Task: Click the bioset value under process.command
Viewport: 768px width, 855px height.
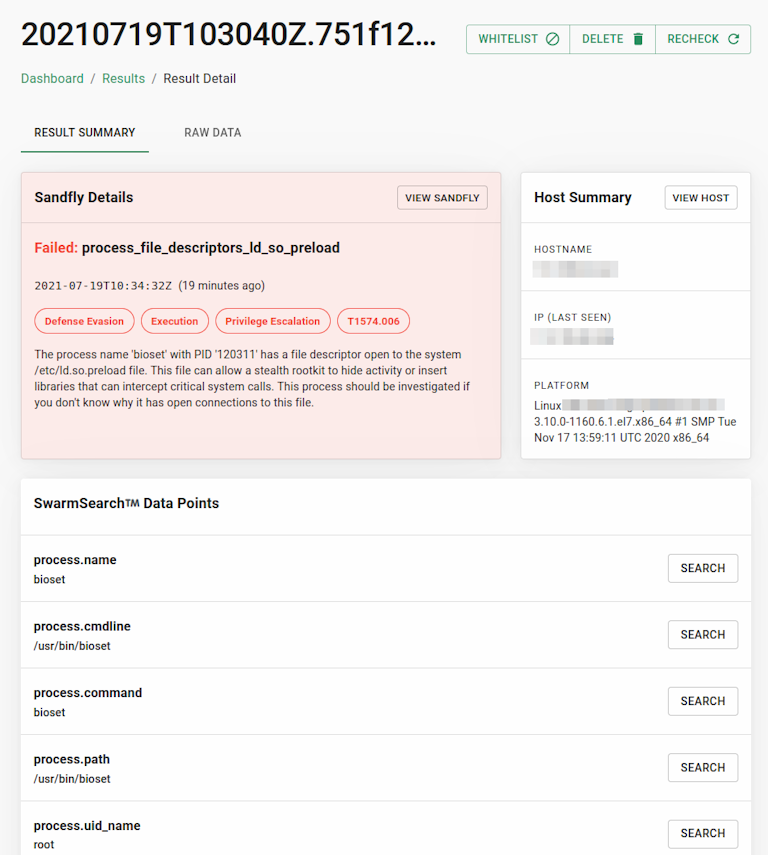Action: click(50, 713)
